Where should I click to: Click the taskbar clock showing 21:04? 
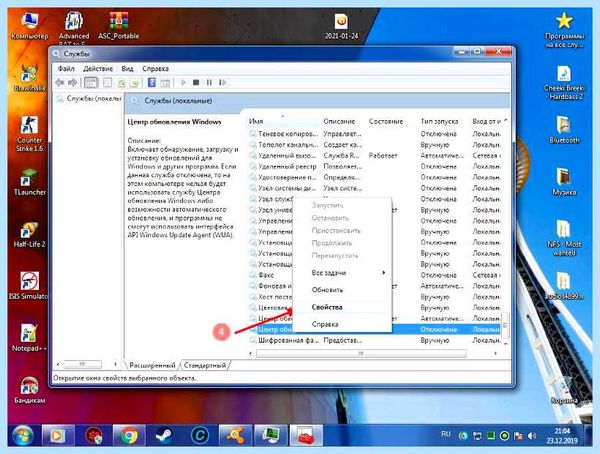(562, 436)
